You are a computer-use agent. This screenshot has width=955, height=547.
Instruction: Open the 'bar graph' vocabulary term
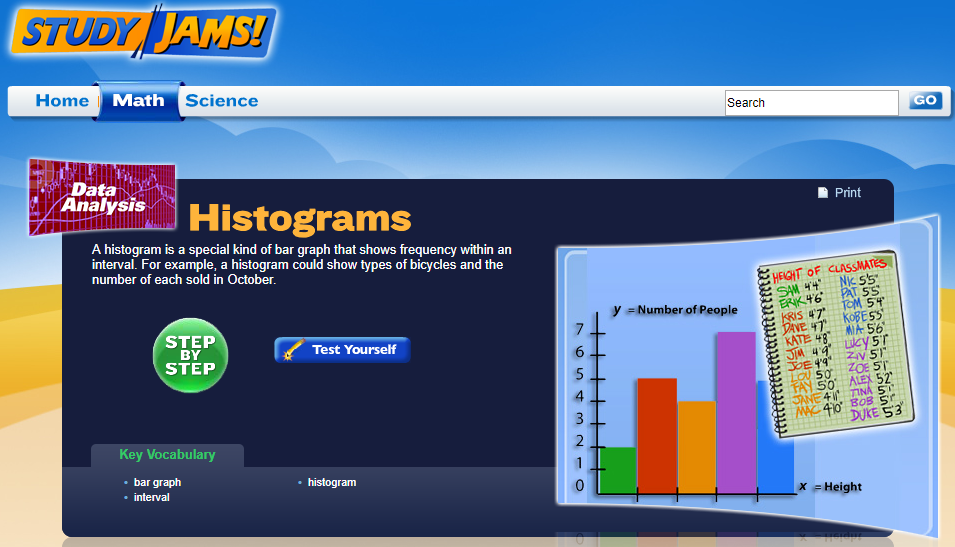157,482
